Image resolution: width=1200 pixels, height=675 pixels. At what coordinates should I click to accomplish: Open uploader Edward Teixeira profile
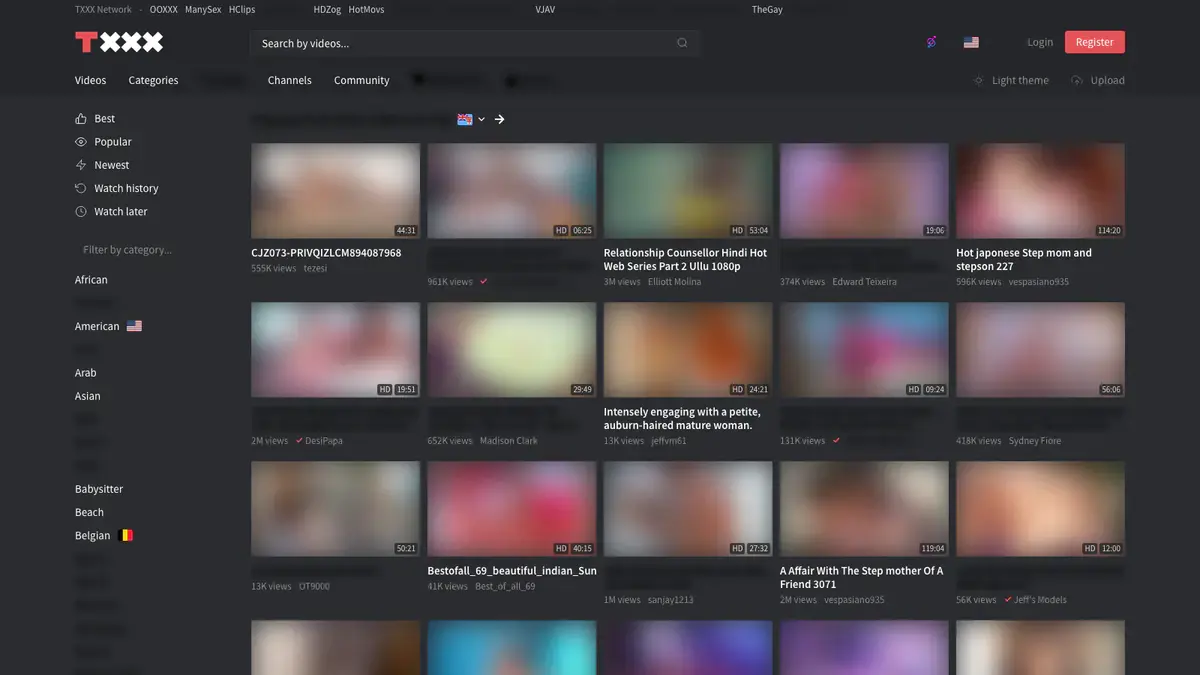(x=864, y=282)
